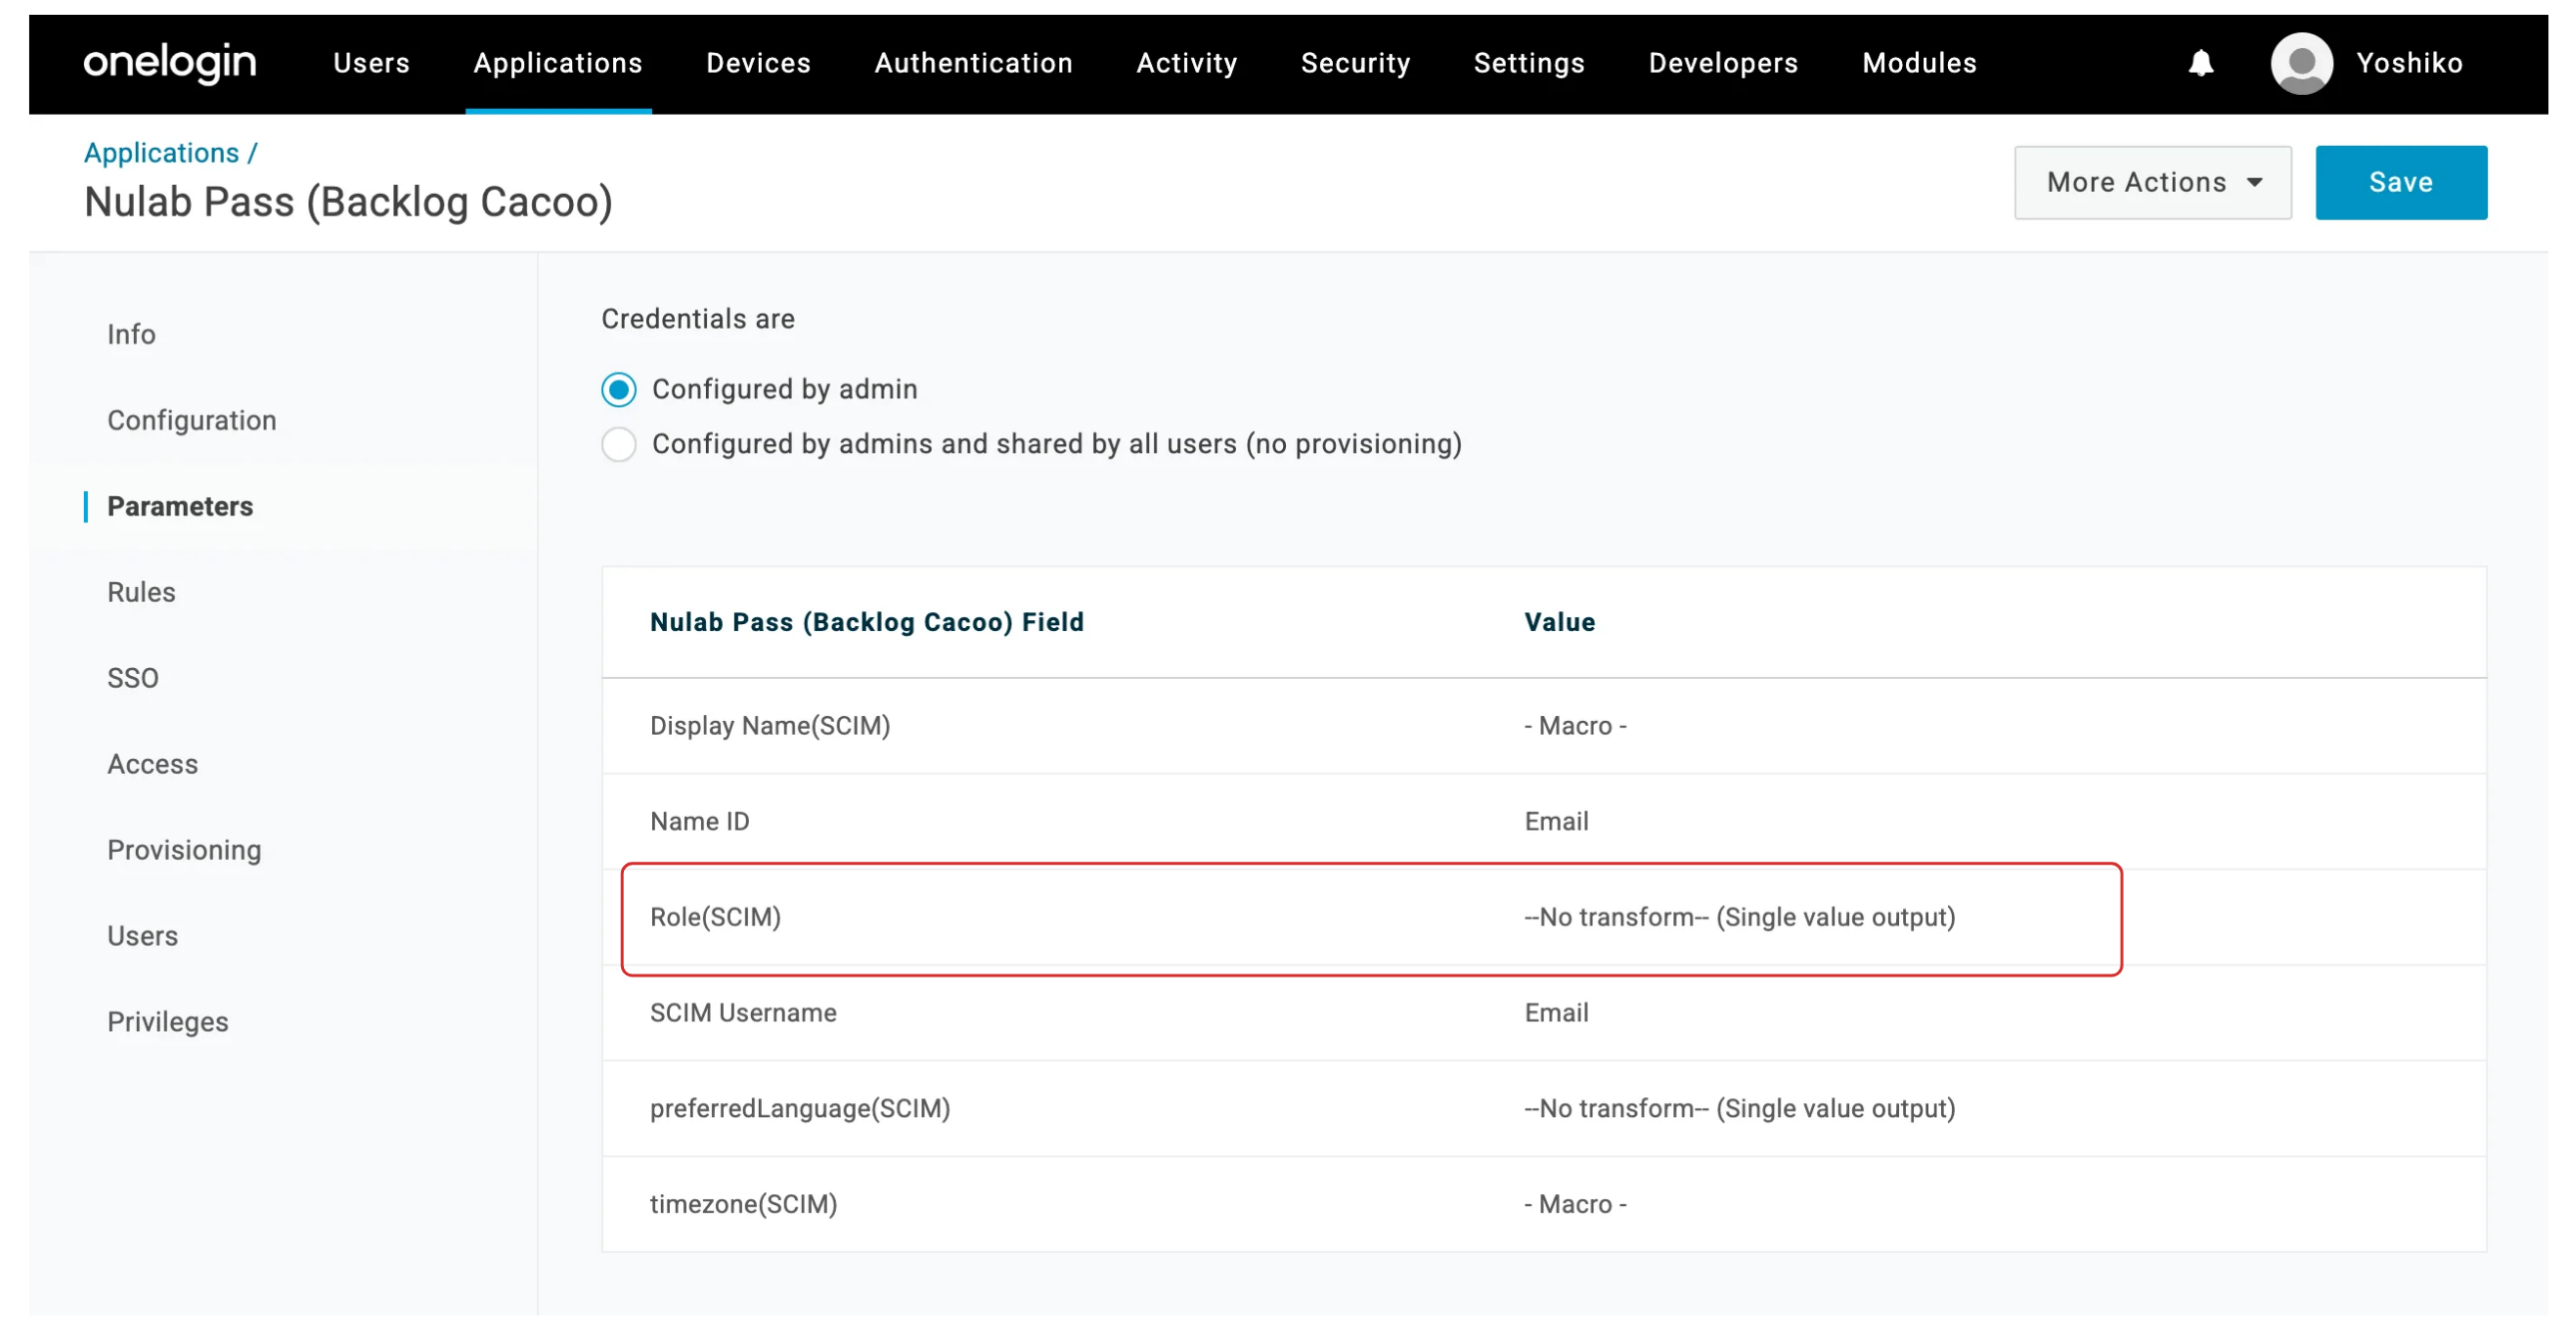
Task: Select the Parameters sidebar tab
Action: (x=180, y=506)
